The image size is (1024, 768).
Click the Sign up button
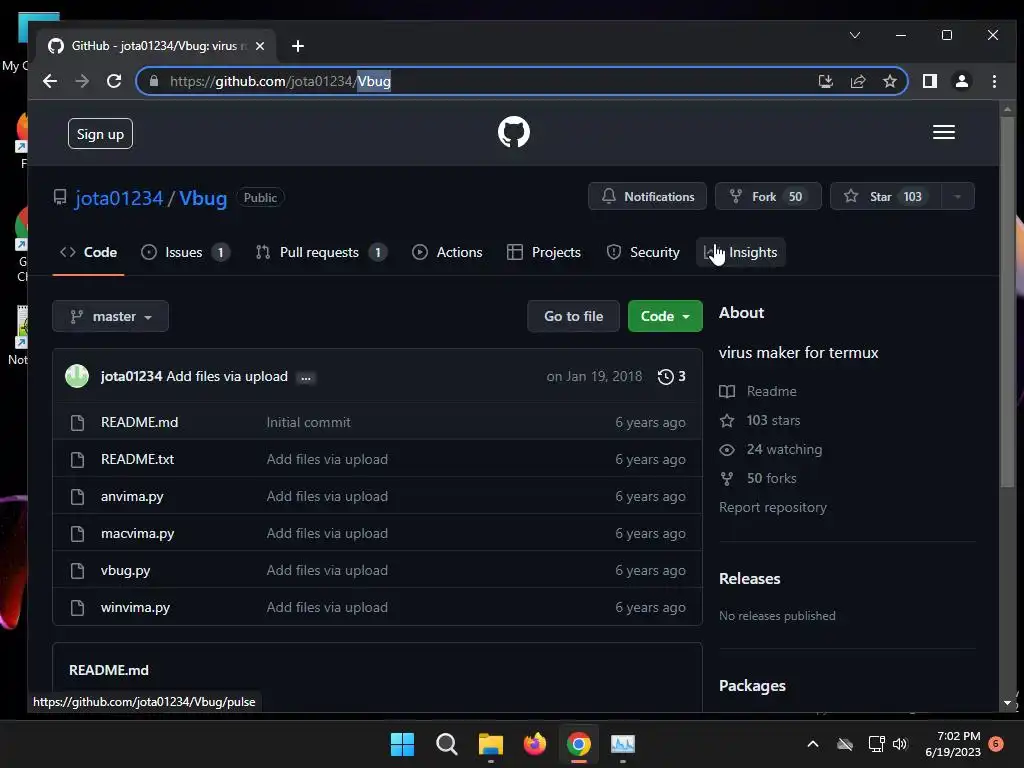(x=100, y=134)
